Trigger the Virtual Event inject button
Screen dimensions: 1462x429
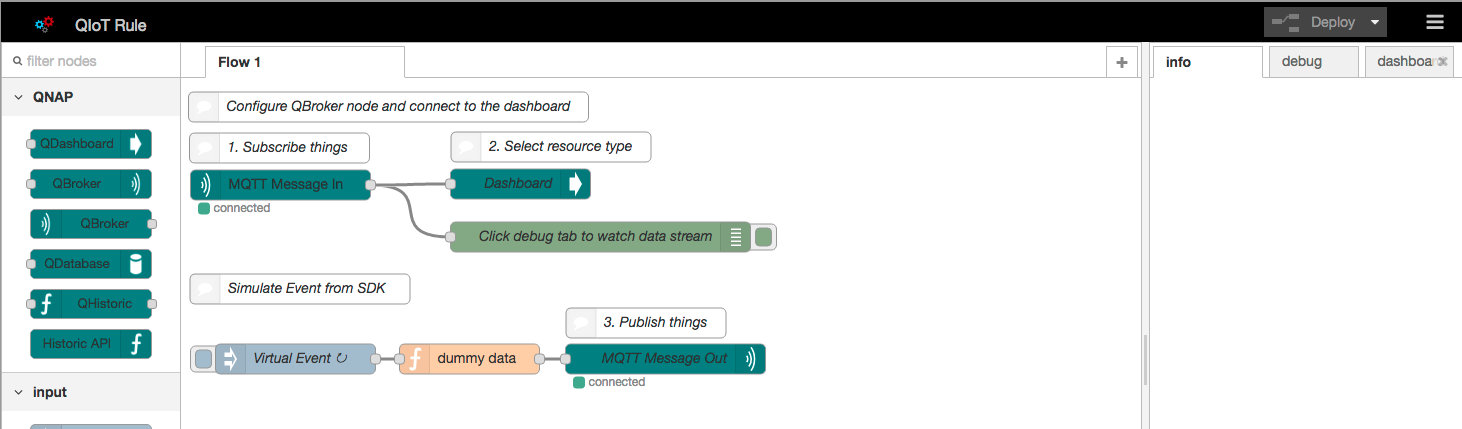[203, 359]
